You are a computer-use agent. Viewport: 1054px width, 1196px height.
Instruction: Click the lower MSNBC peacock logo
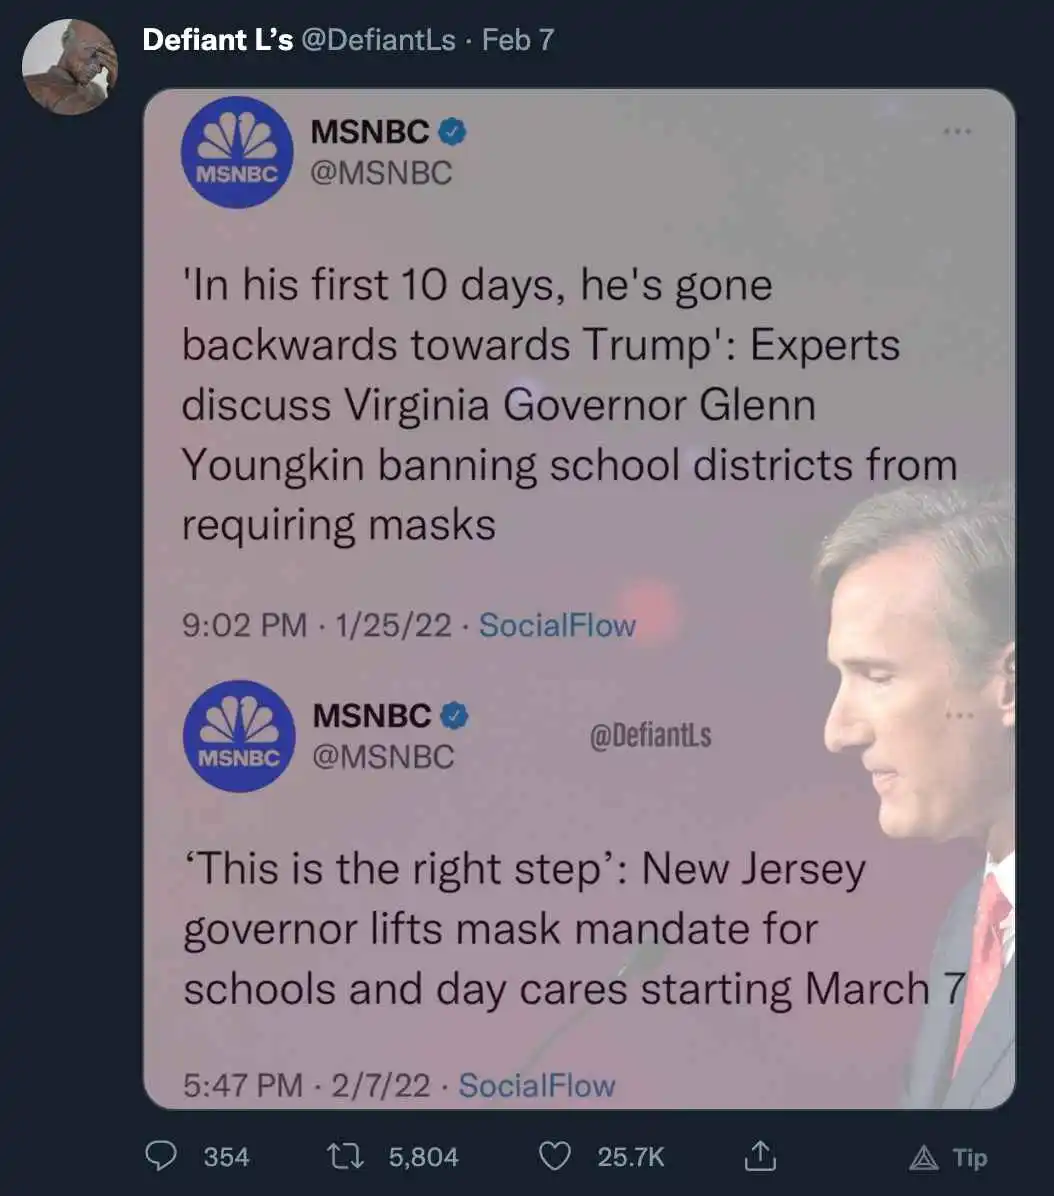click(238, 736)
